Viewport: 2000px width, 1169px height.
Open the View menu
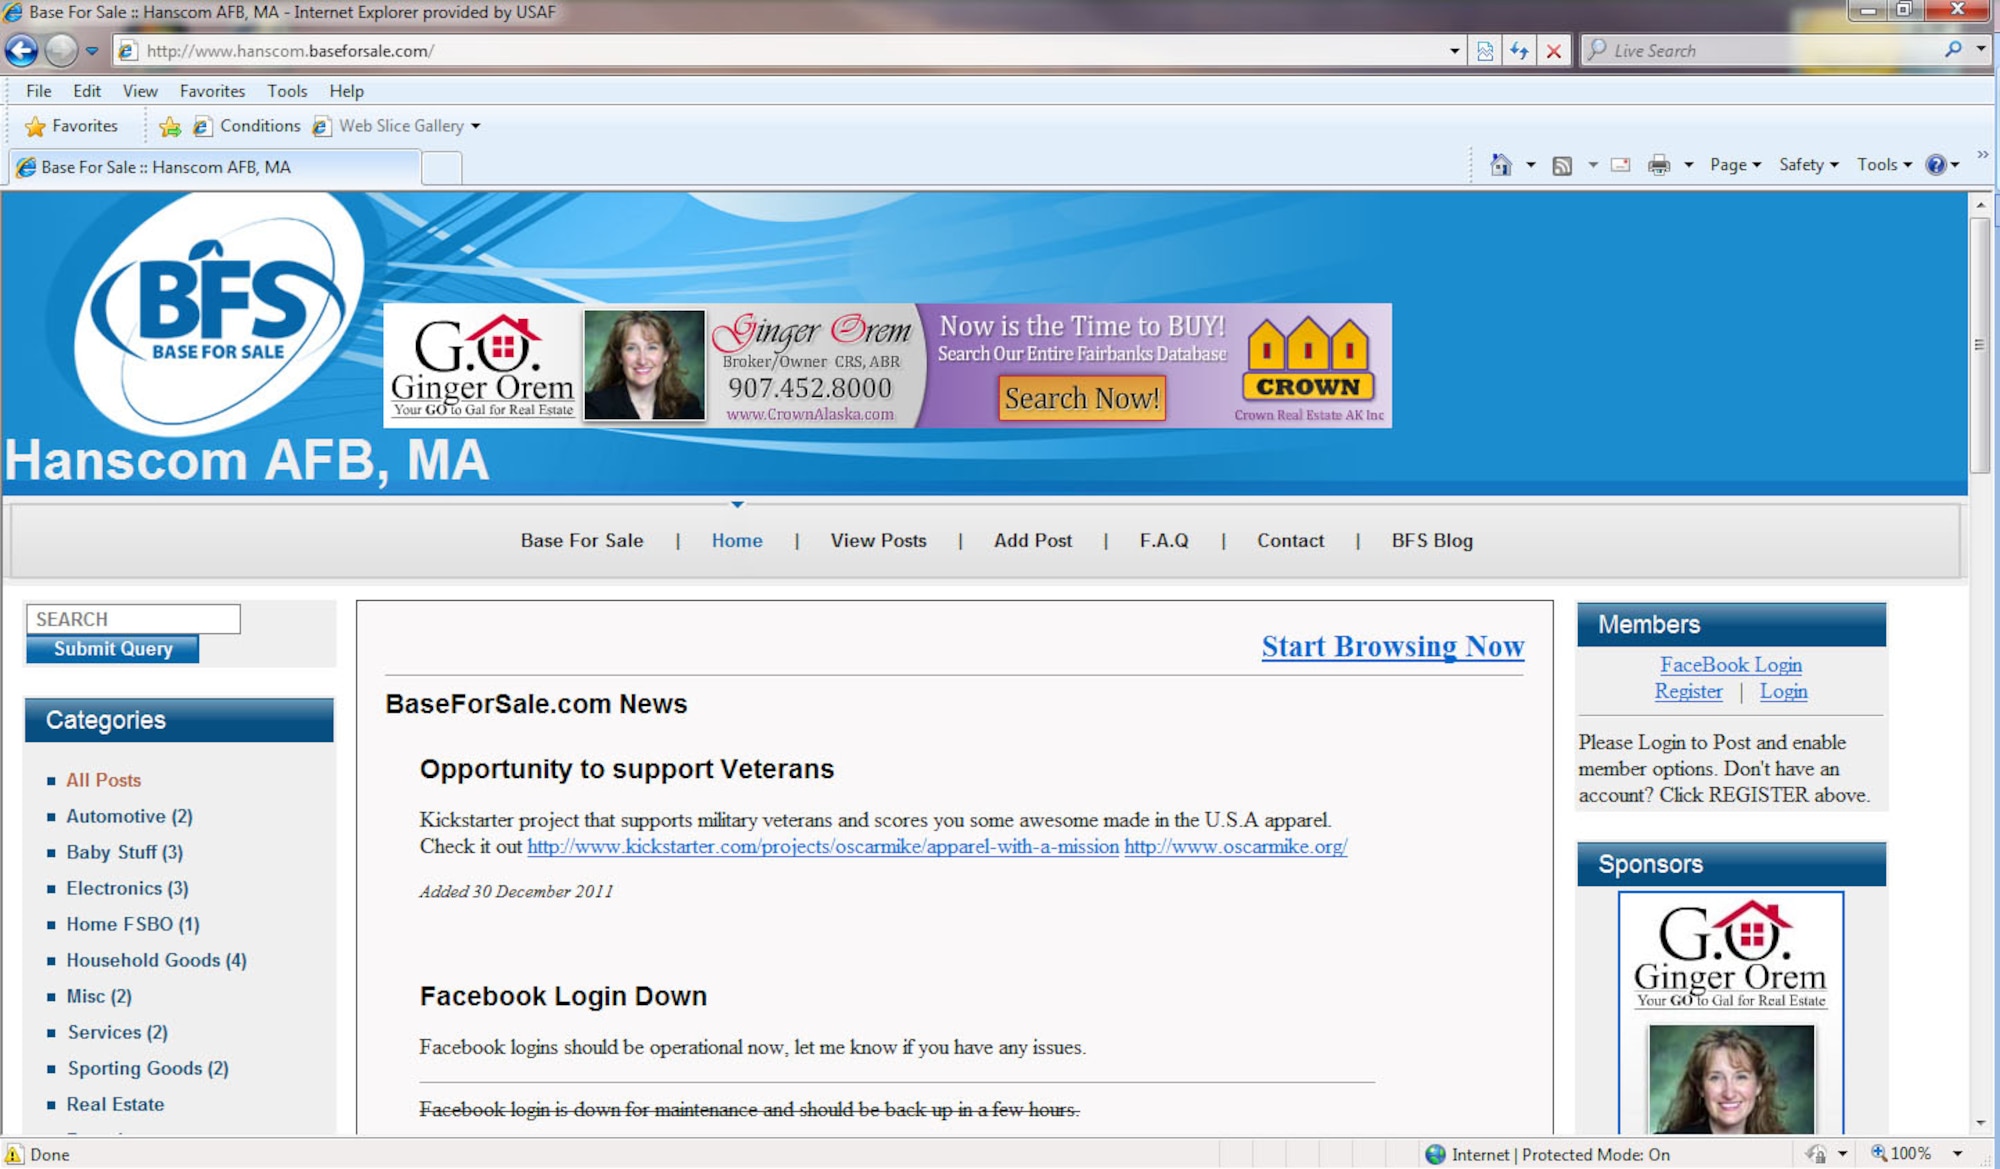point(140,91)
